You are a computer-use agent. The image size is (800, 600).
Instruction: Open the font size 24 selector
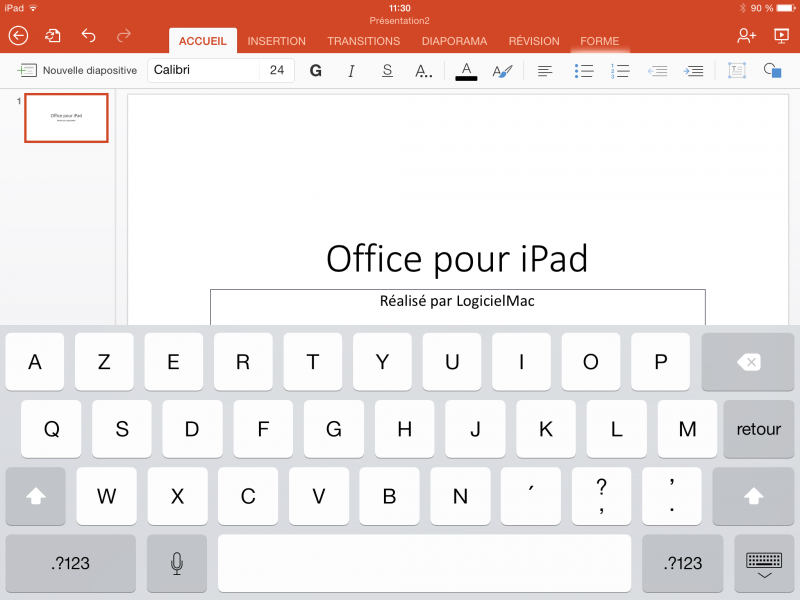pyautogui.click(x=277, y=70)
